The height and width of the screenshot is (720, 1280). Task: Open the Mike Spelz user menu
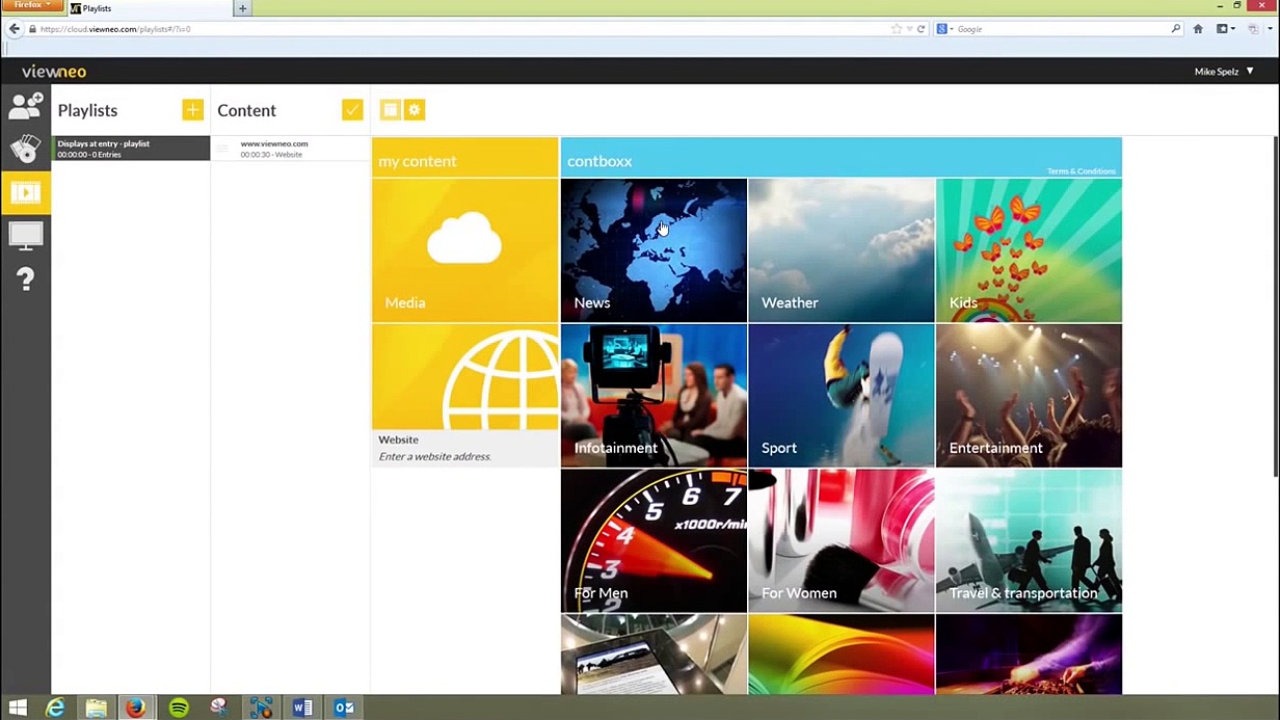pyautogui.click(x=1224, y=72)
